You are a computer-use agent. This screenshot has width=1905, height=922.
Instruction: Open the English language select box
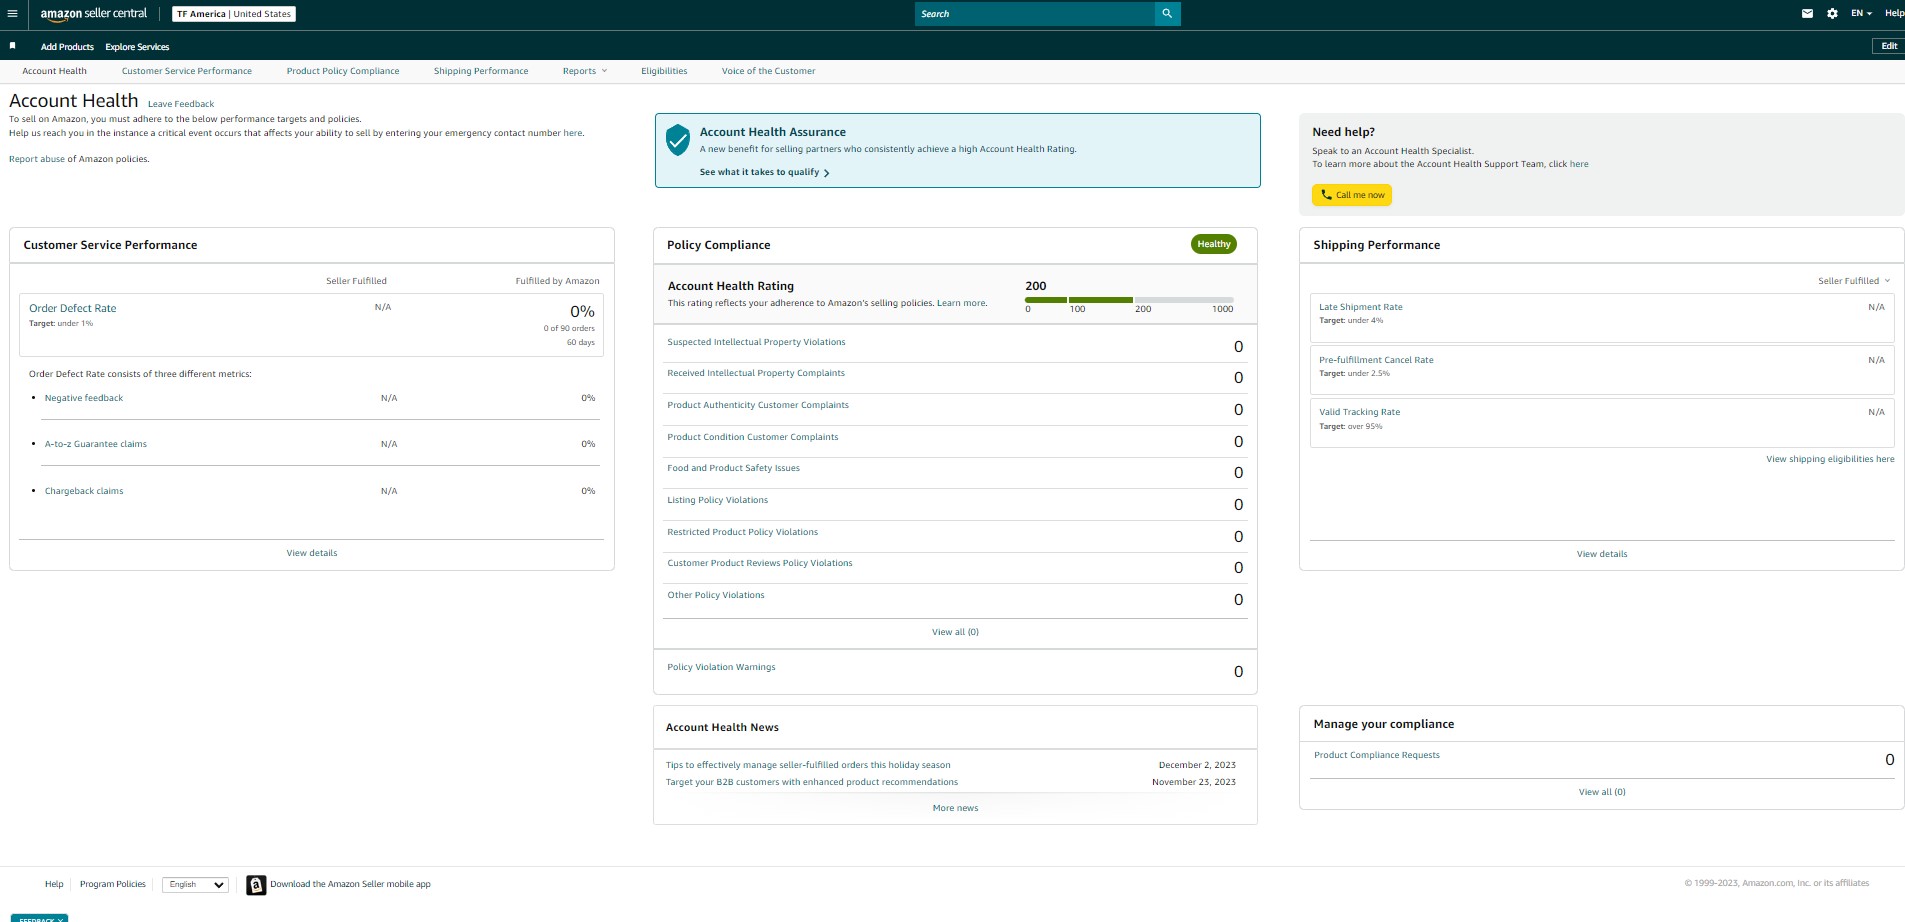(x=196, y=885)
